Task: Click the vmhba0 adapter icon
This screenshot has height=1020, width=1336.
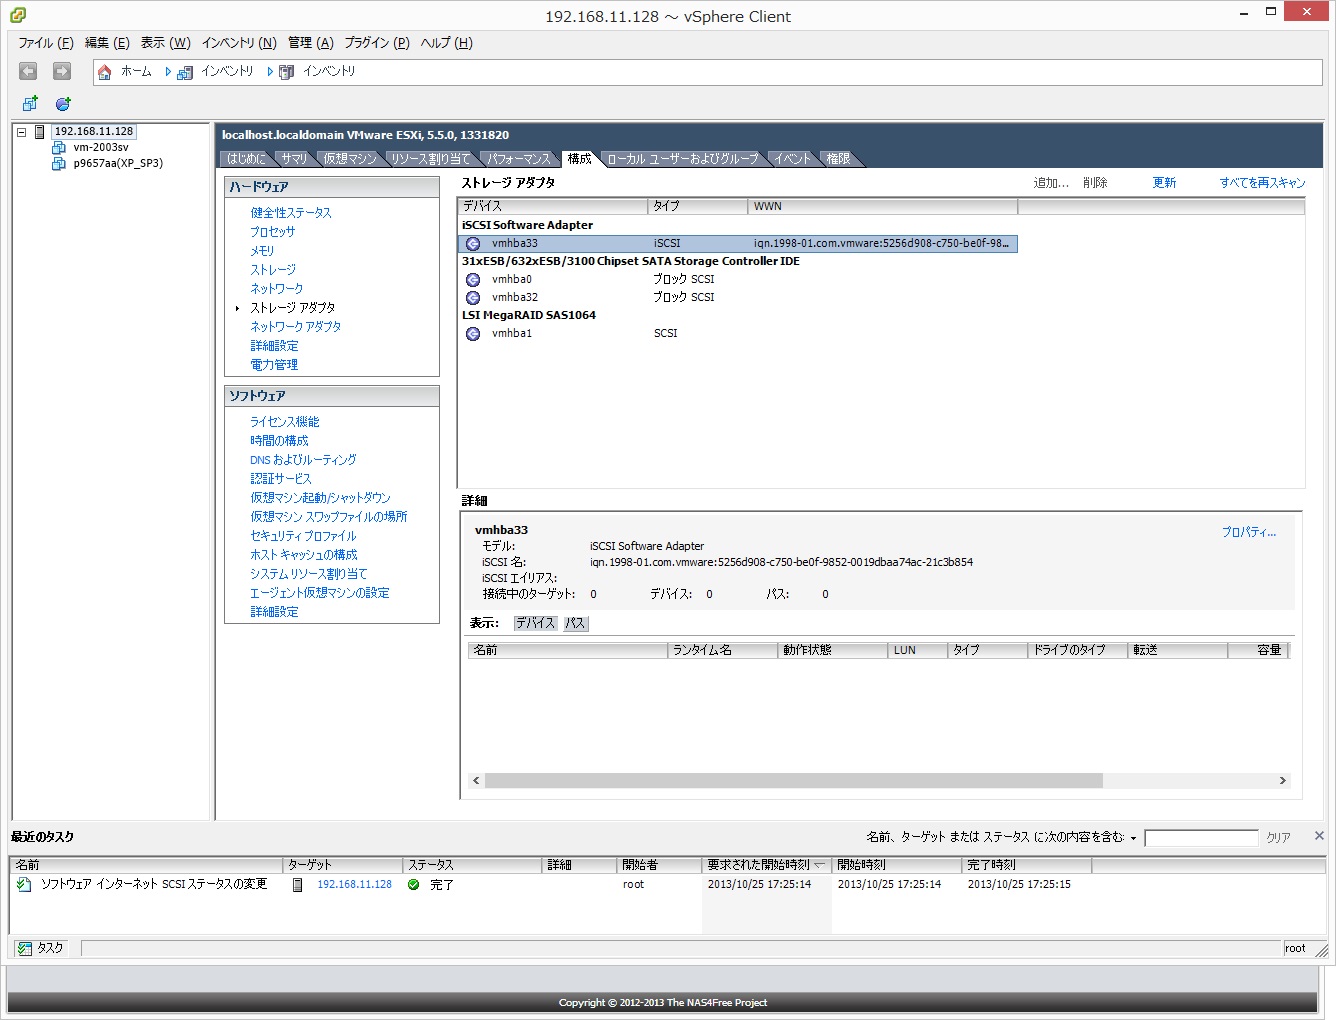Action: (x=473, y=279)
